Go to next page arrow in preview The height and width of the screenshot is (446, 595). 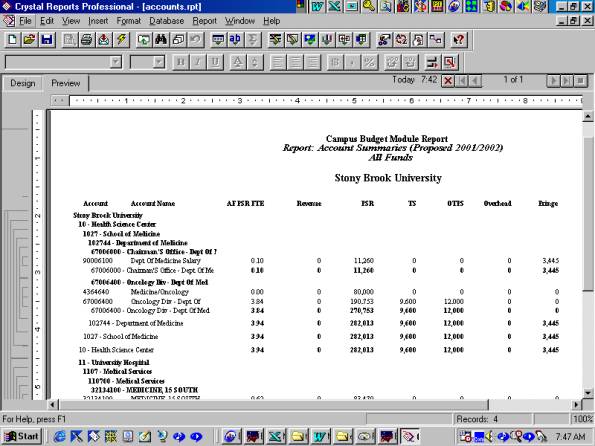[553, 80]
